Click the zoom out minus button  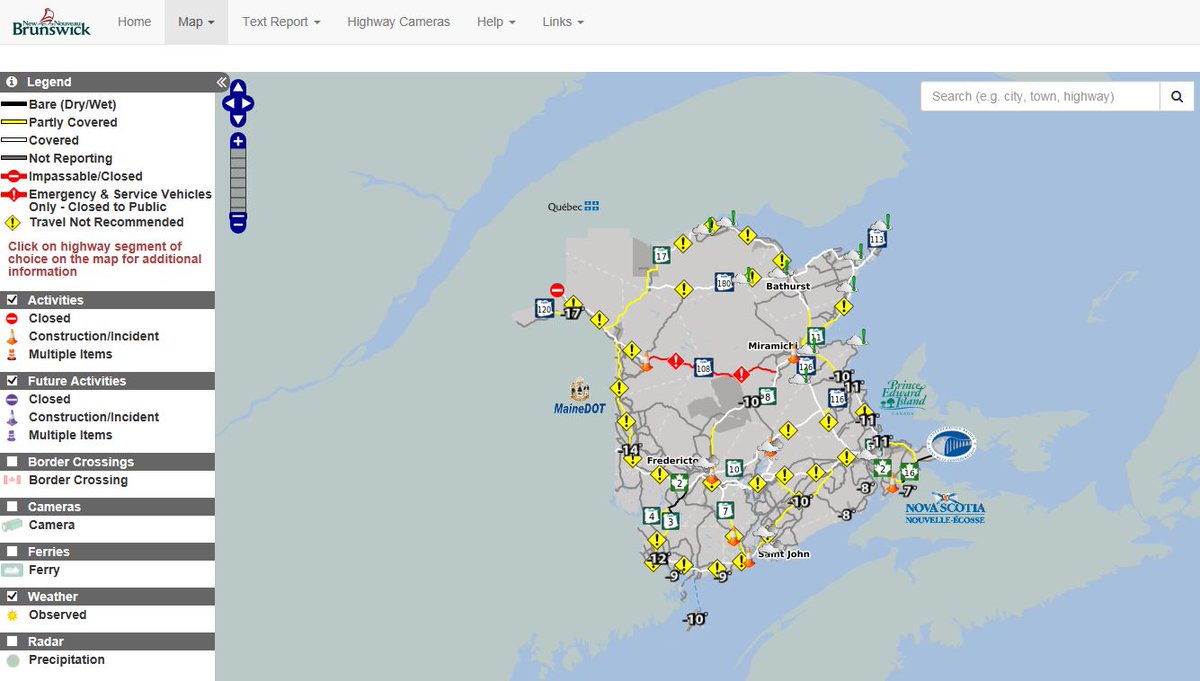point(238,222)
